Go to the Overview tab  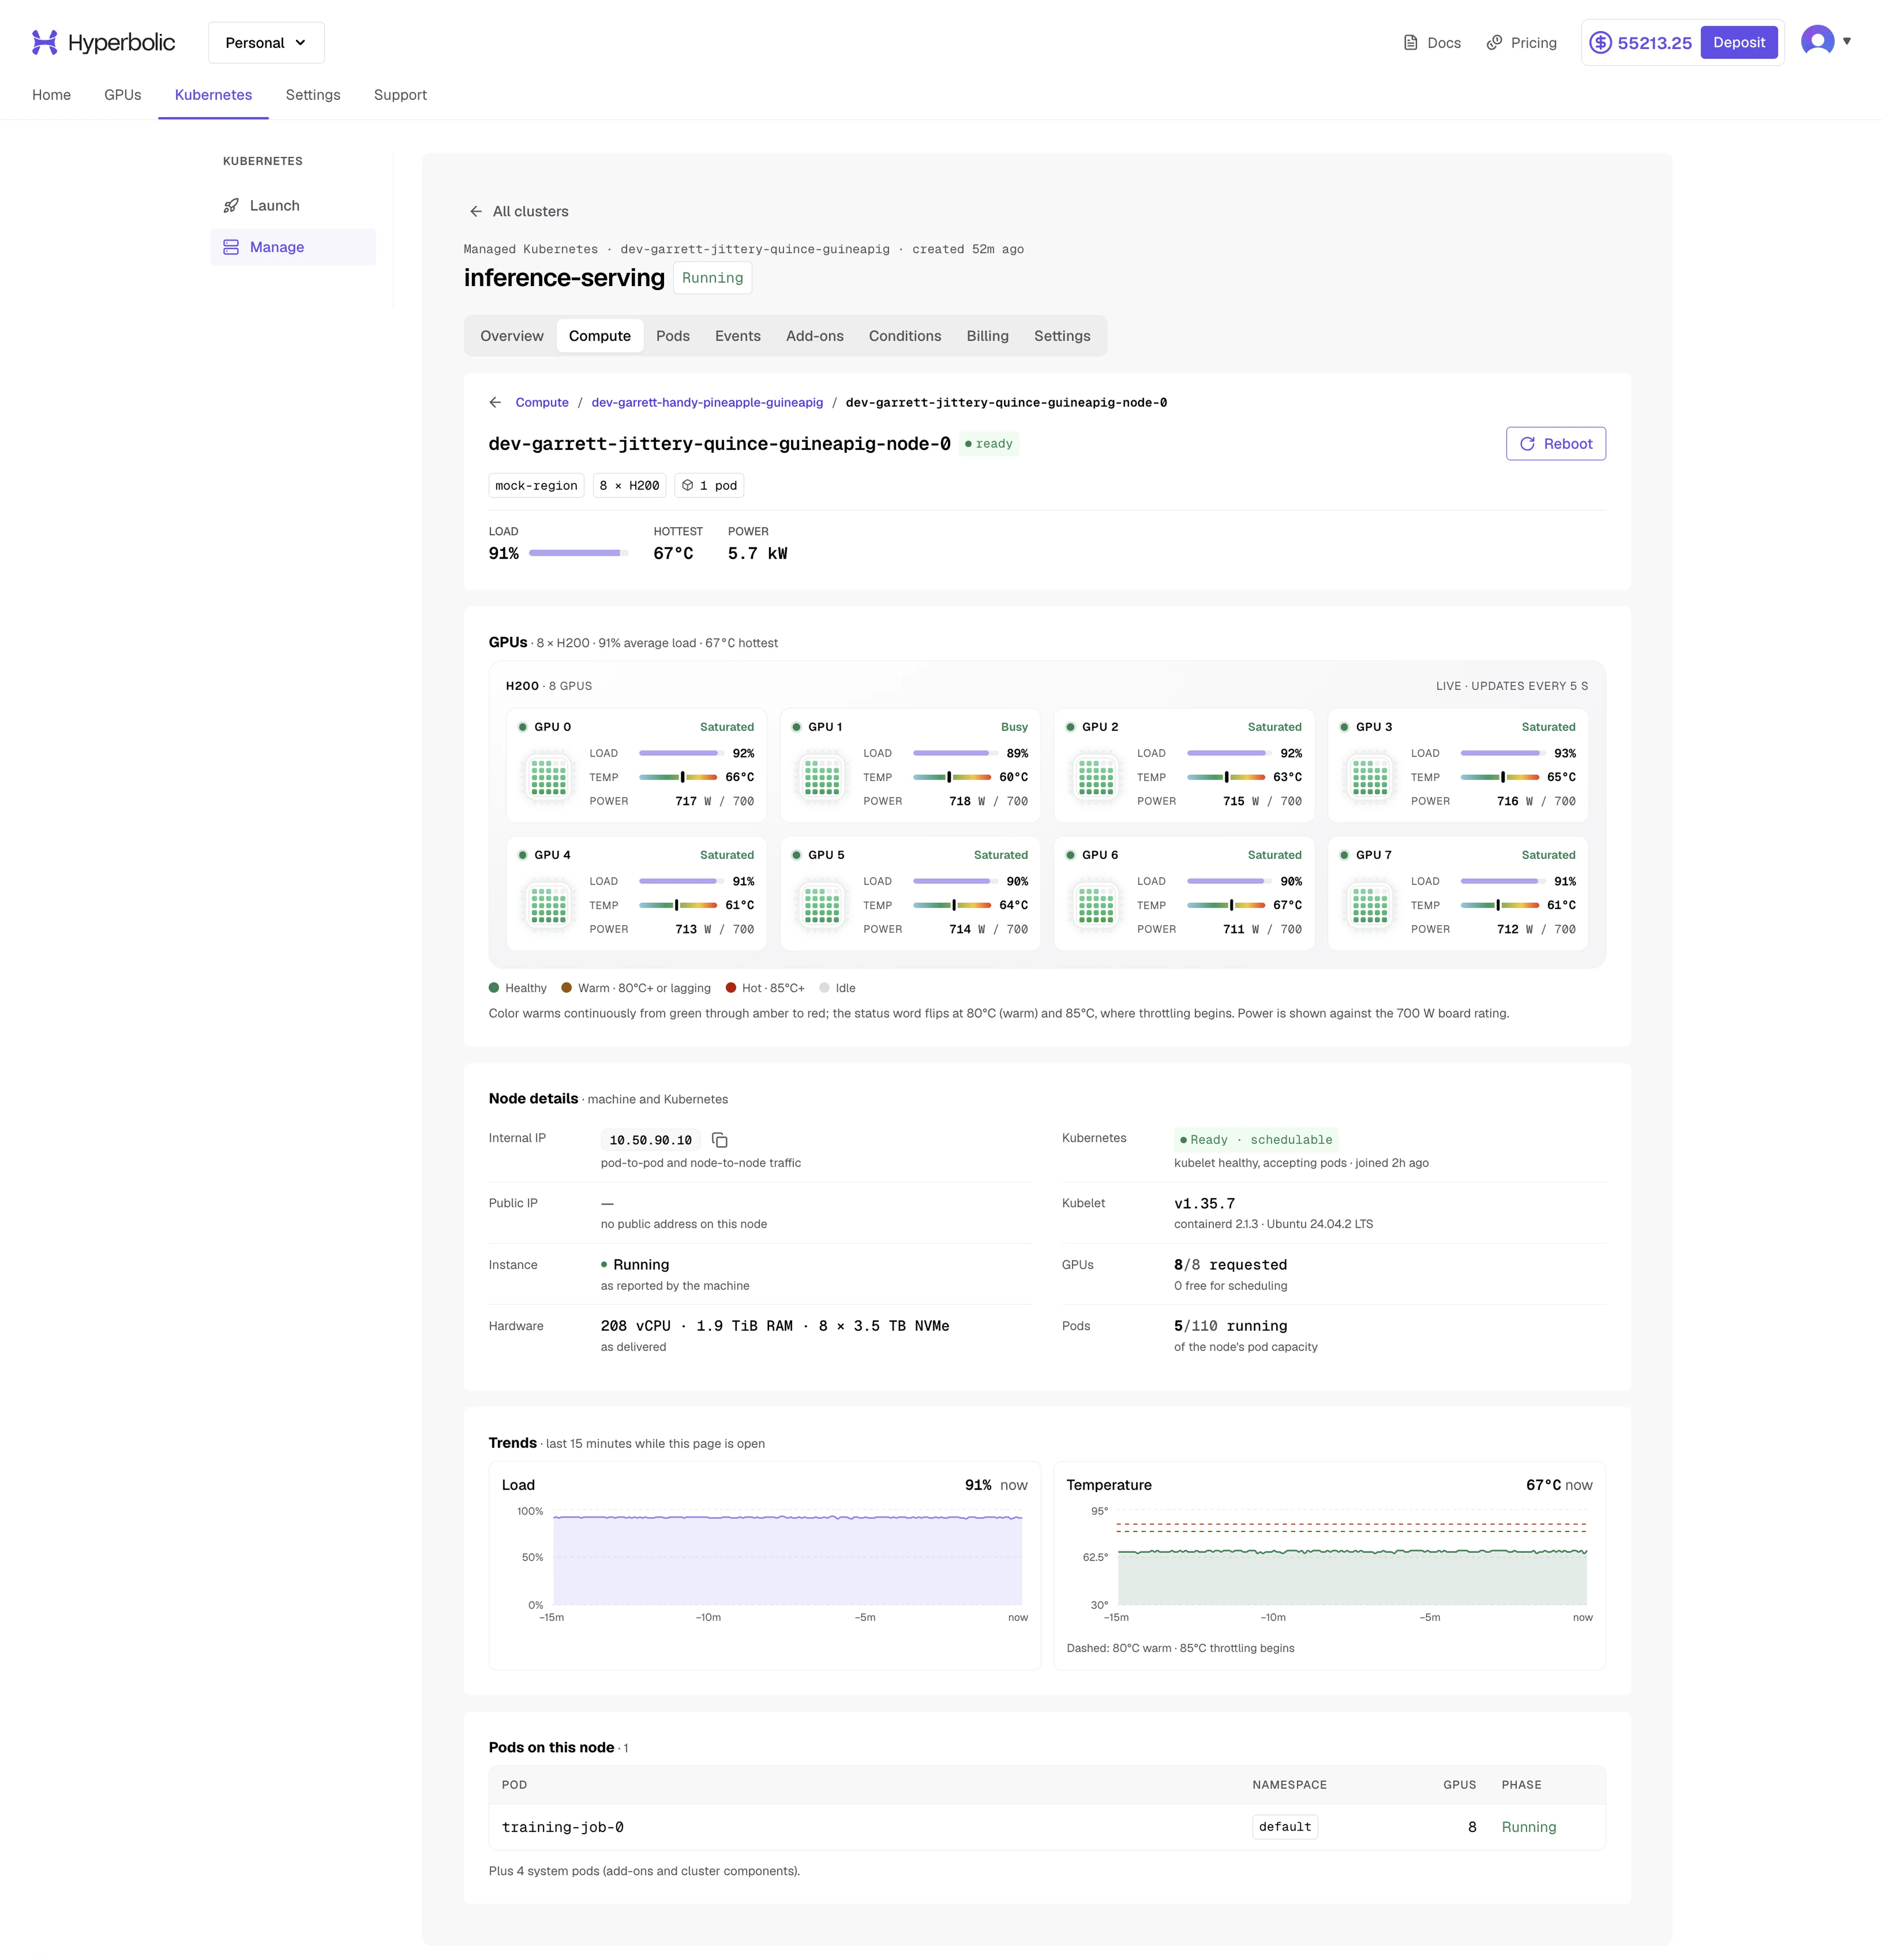(512, 336)
